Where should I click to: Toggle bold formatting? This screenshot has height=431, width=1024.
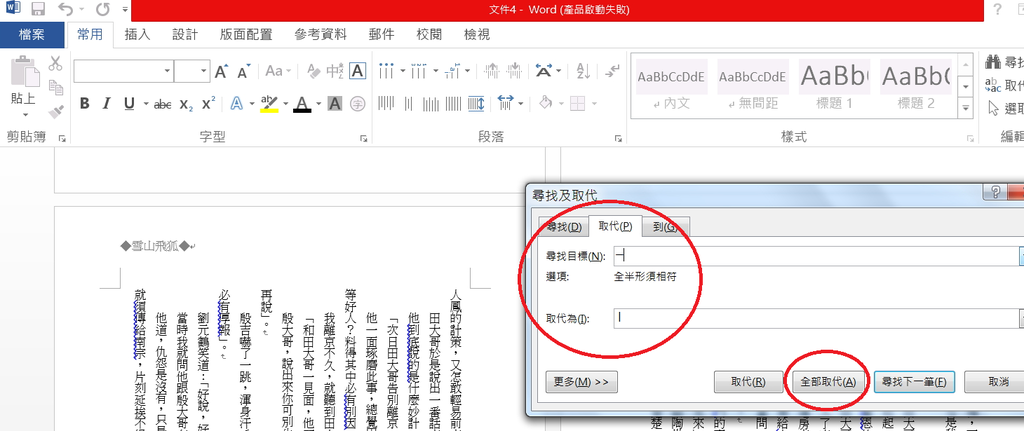[84, 104]
